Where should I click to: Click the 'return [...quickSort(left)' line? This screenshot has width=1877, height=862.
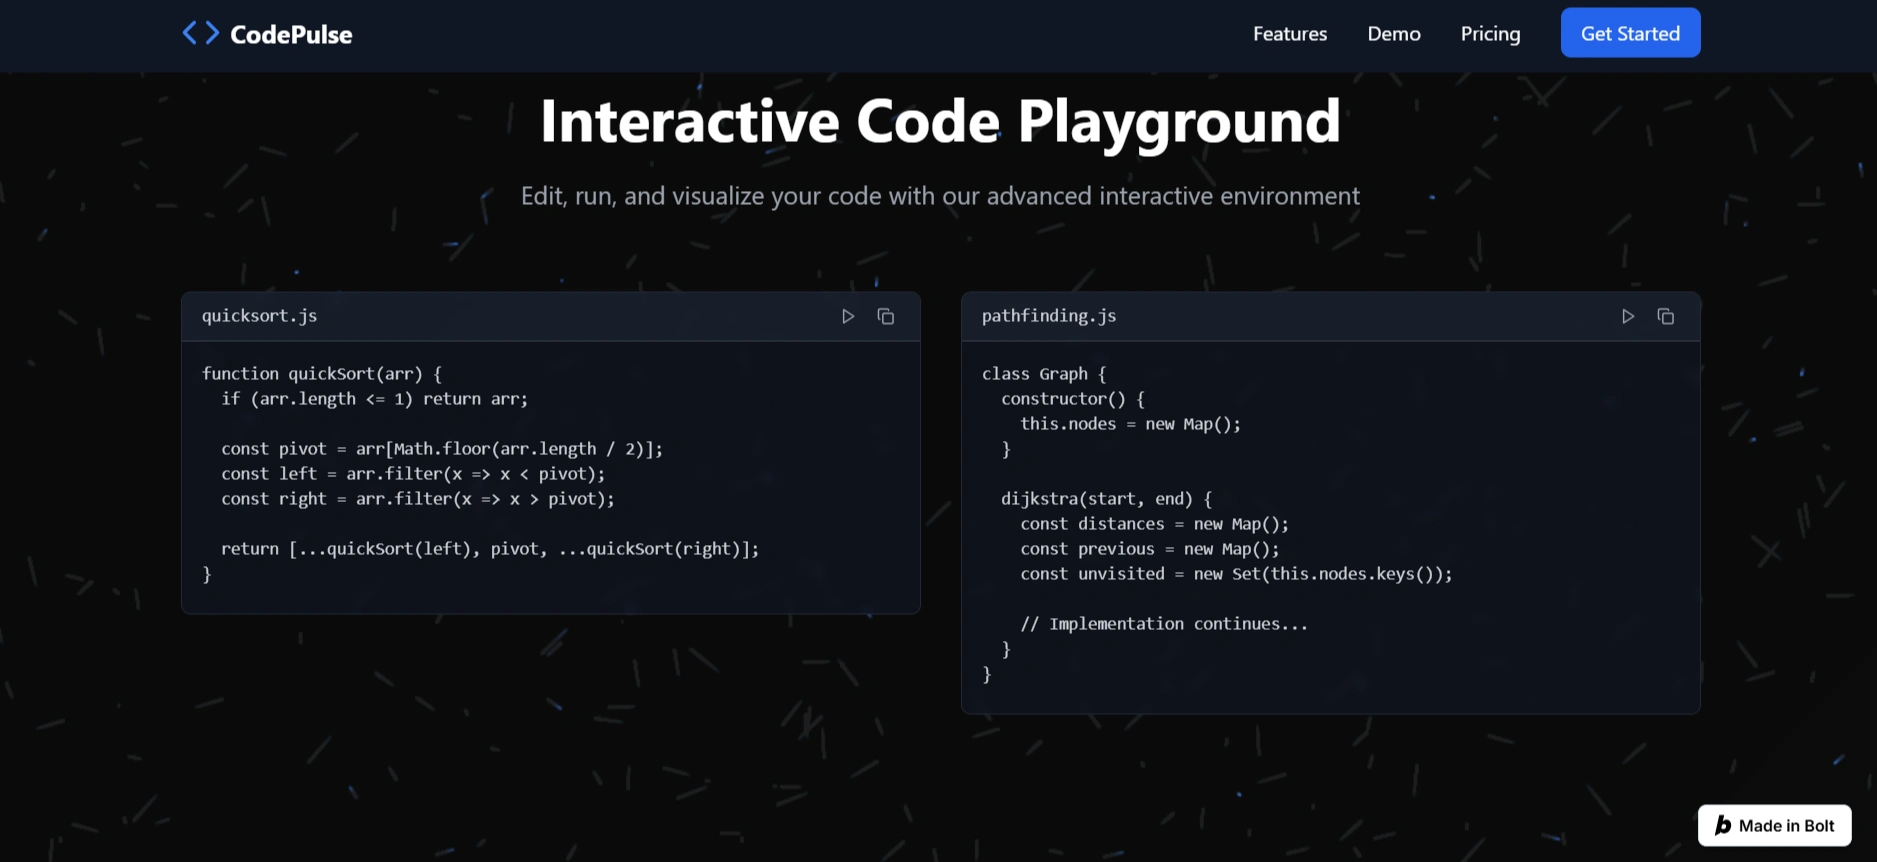tap(490, 548)
